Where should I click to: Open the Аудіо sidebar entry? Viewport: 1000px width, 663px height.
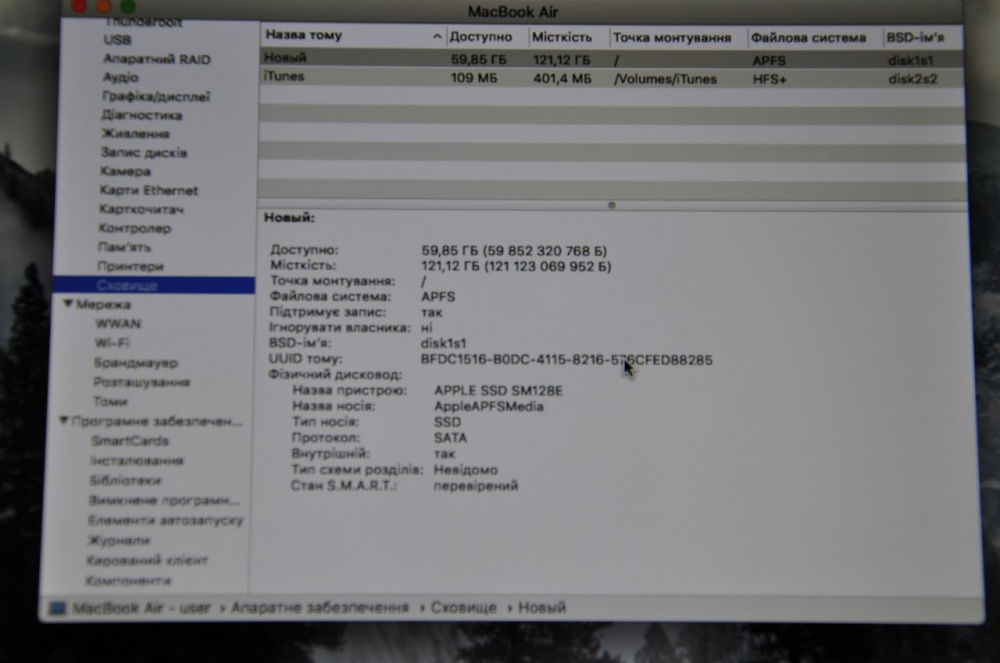tap(121, 77)
